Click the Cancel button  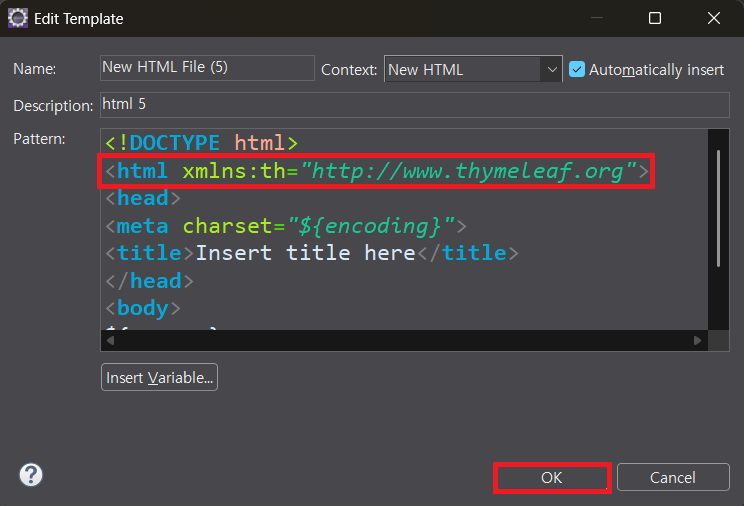point(673,477)
